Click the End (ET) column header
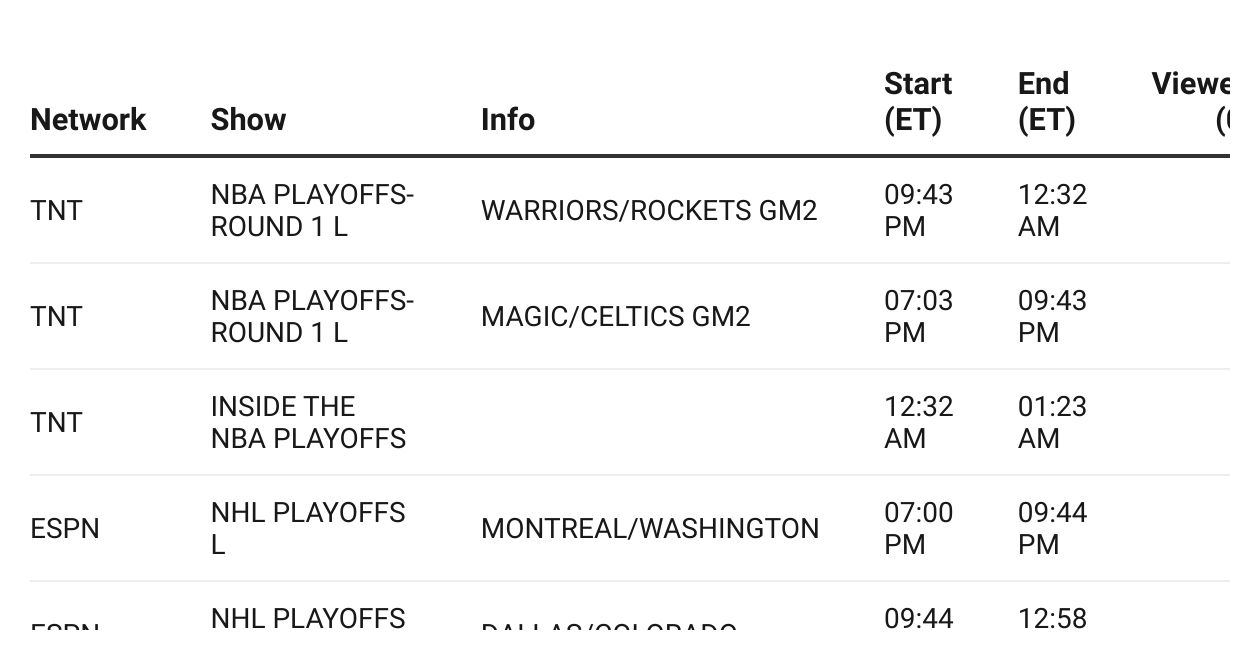Screen dimensions: 1260x660 tap(1046, 102)
